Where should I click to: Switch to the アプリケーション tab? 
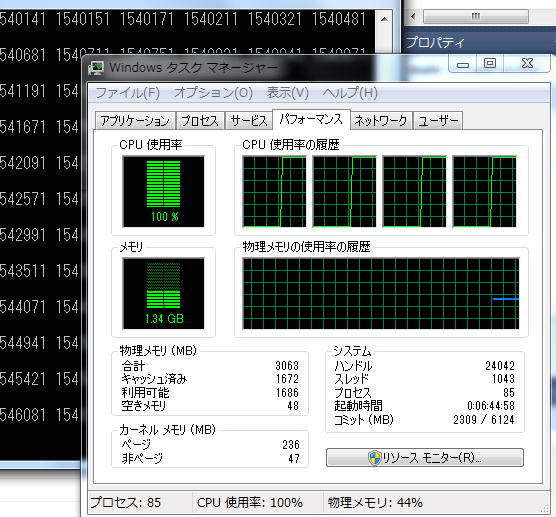tap(135, 121)
